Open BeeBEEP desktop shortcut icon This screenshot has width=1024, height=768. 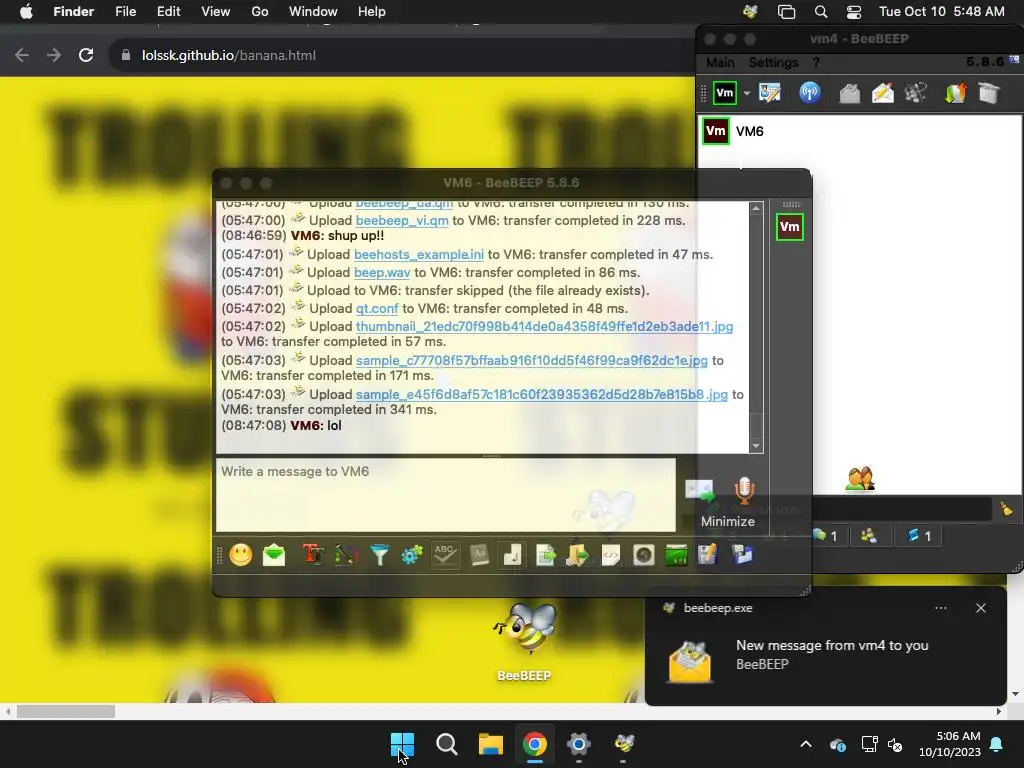524,641
